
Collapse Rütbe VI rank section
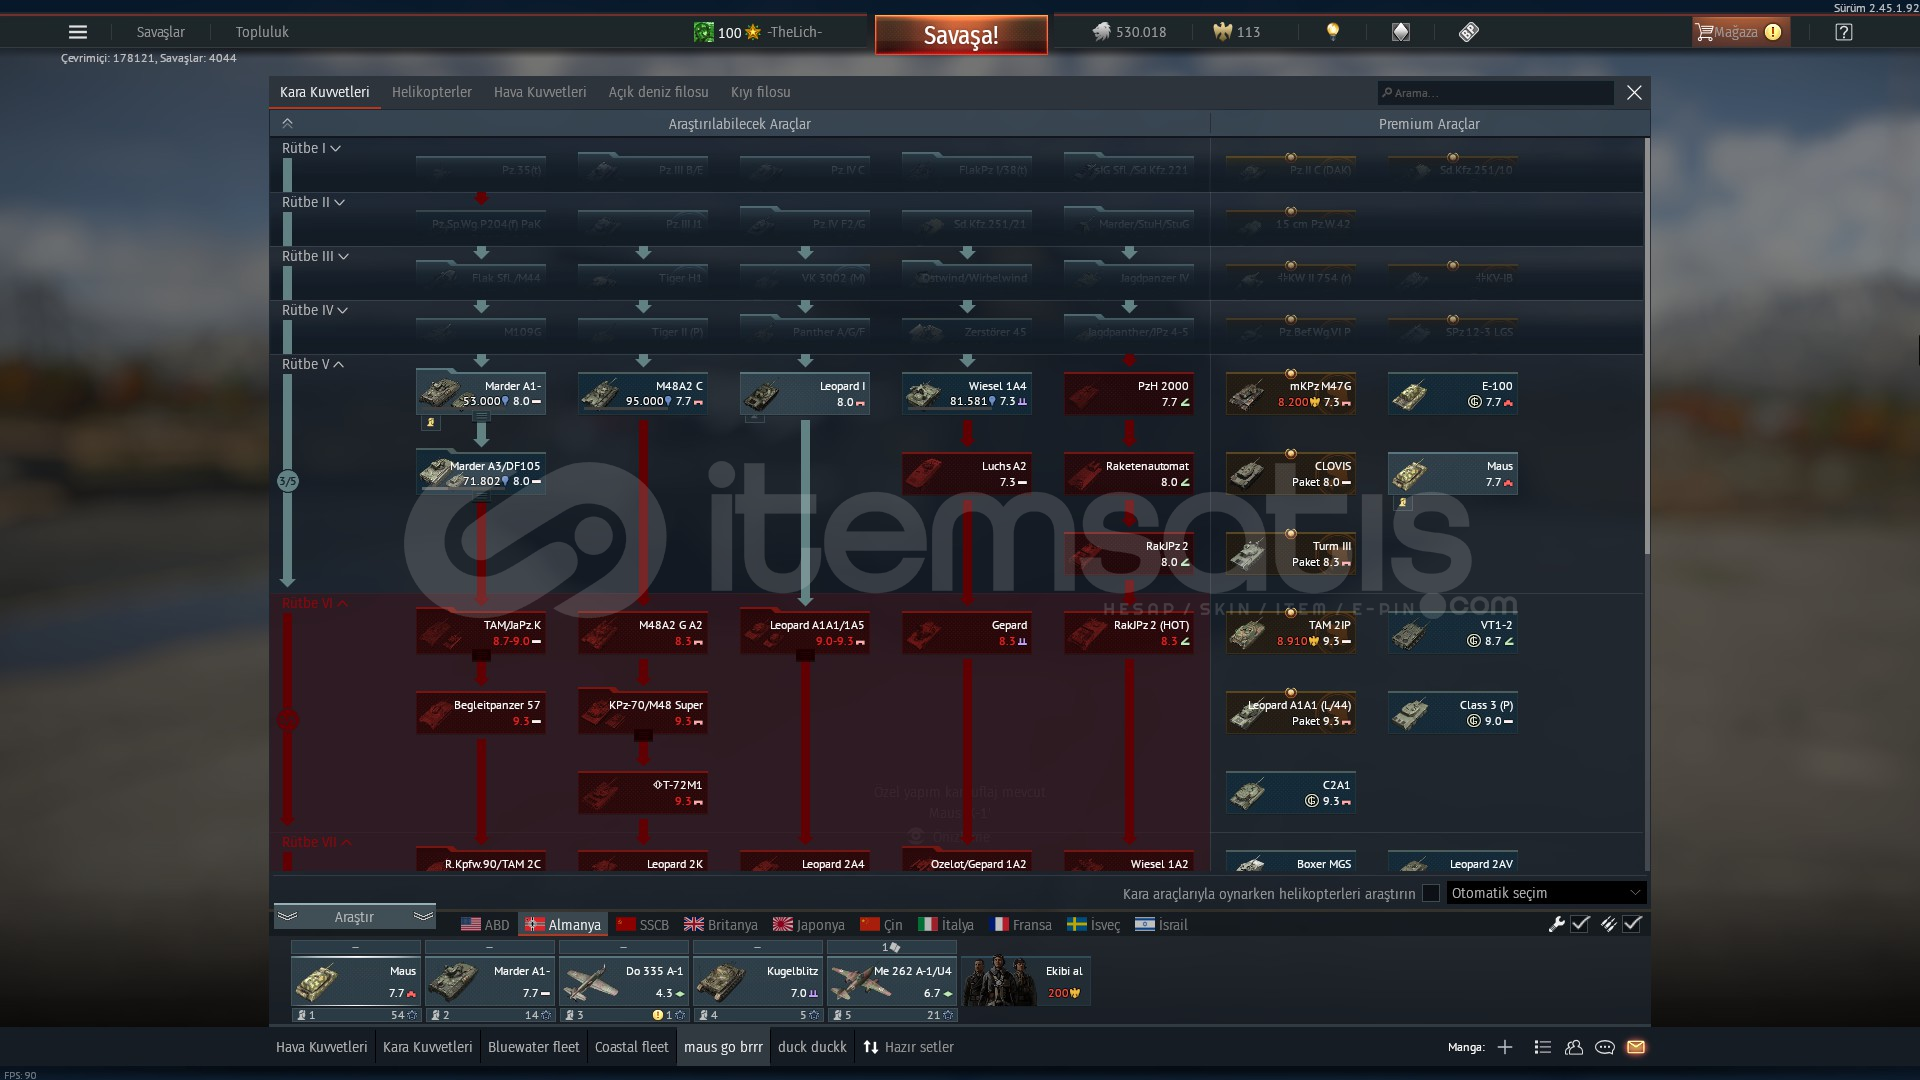(x=315, y=603)
